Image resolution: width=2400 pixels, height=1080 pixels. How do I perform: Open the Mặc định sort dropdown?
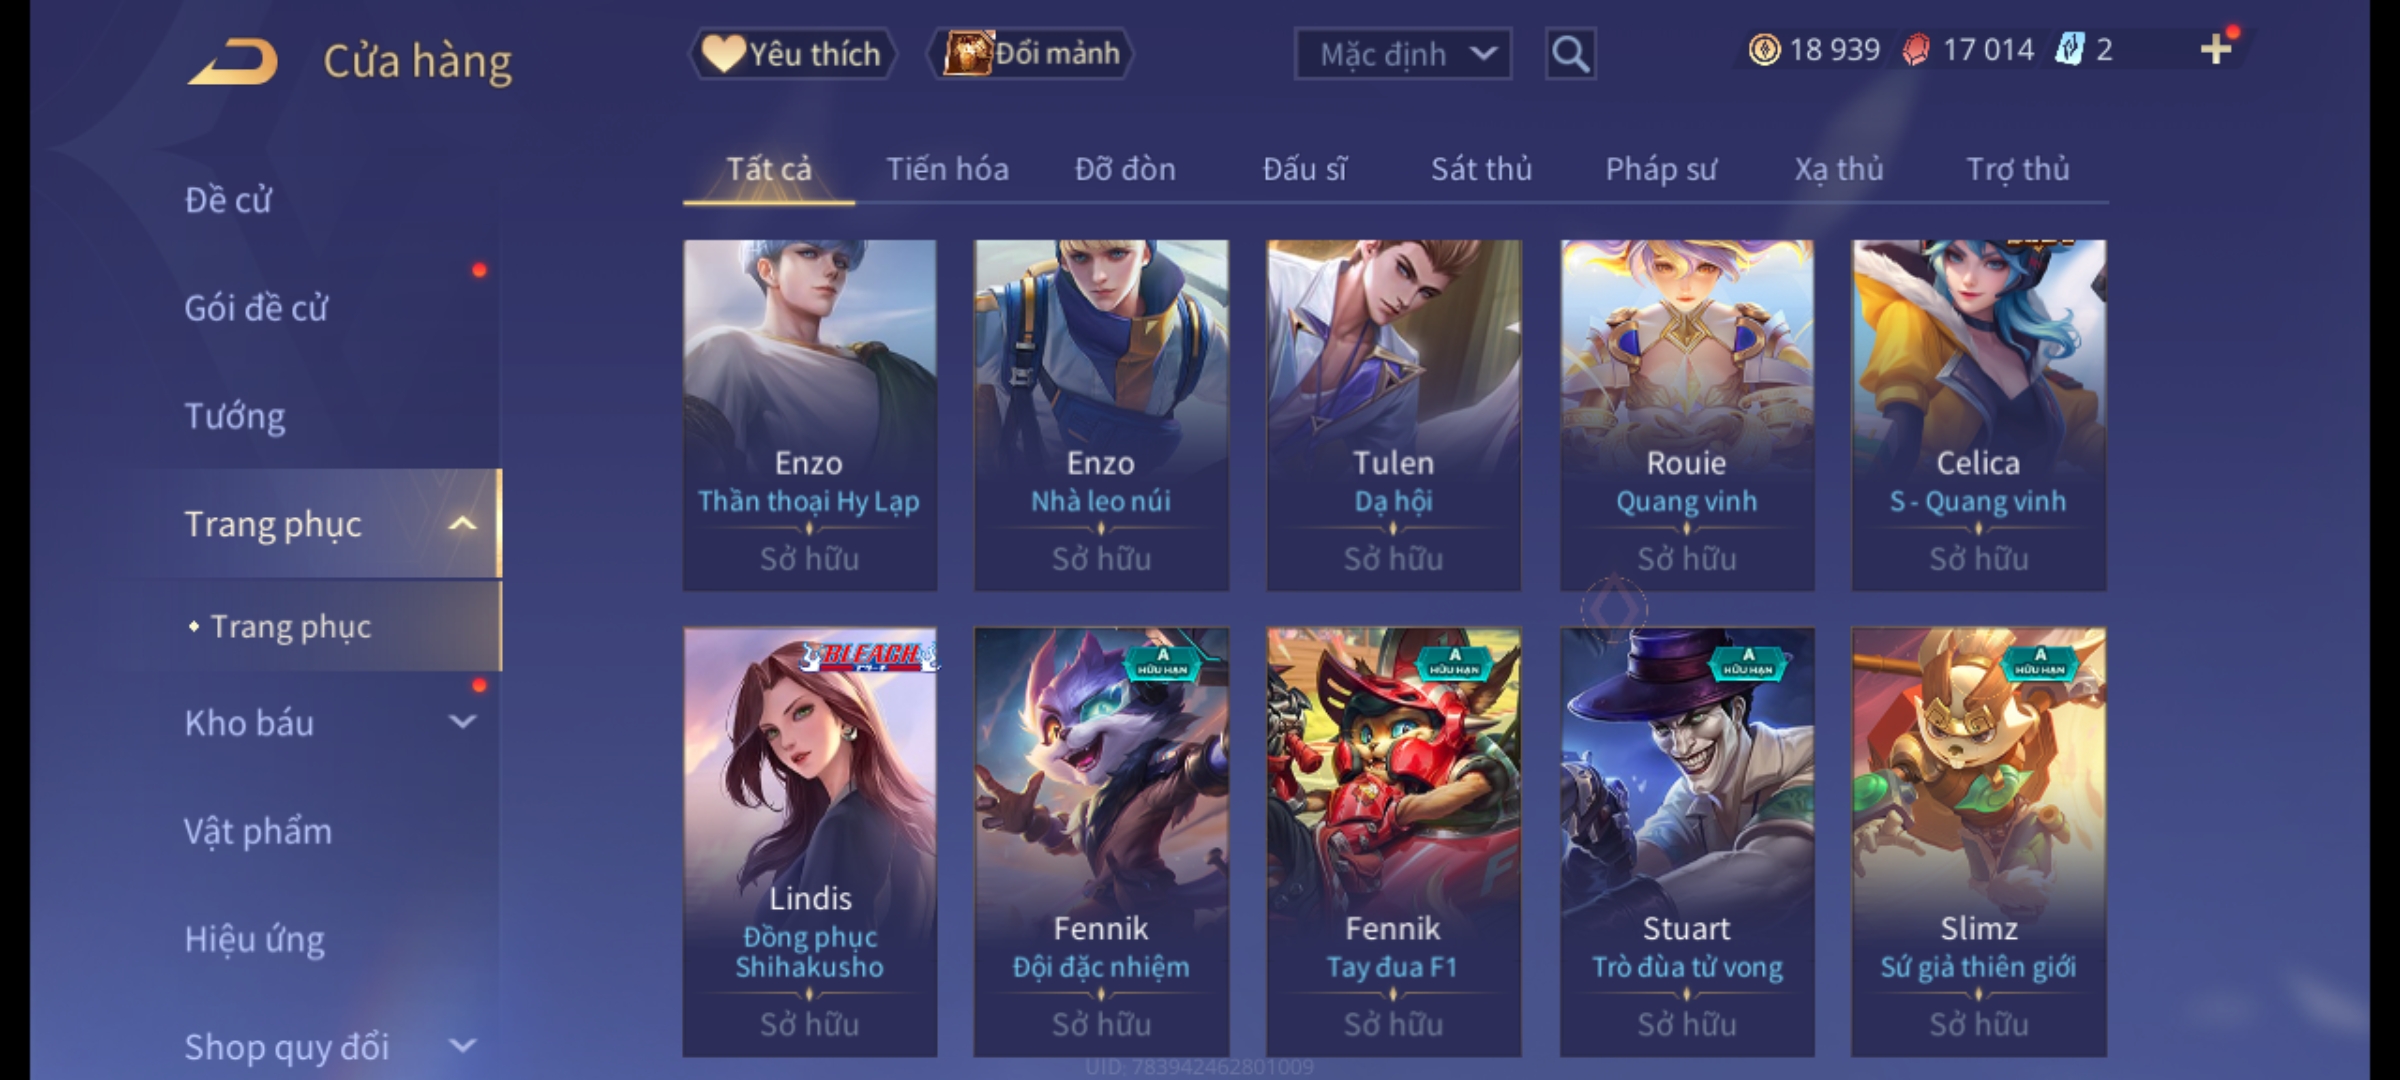click(x=1402, y=54)
